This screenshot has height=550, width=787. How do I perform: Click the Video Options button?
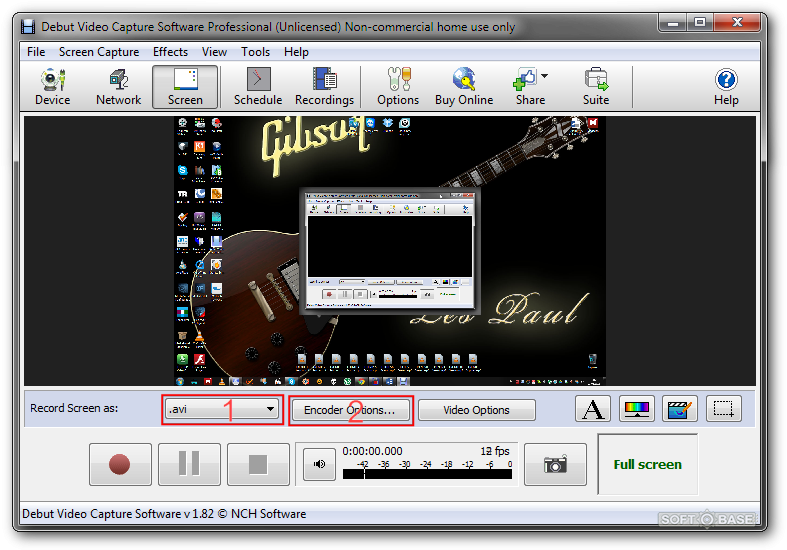click(476, 410)
